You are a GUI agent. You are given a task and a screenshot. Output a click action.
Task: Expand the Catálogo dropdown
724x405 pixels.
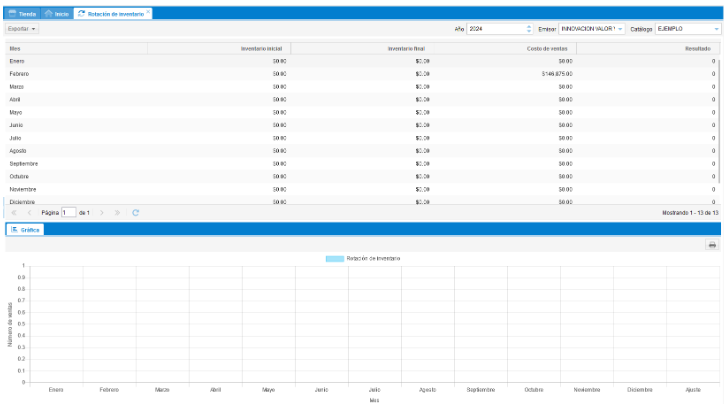coord(716,29)
